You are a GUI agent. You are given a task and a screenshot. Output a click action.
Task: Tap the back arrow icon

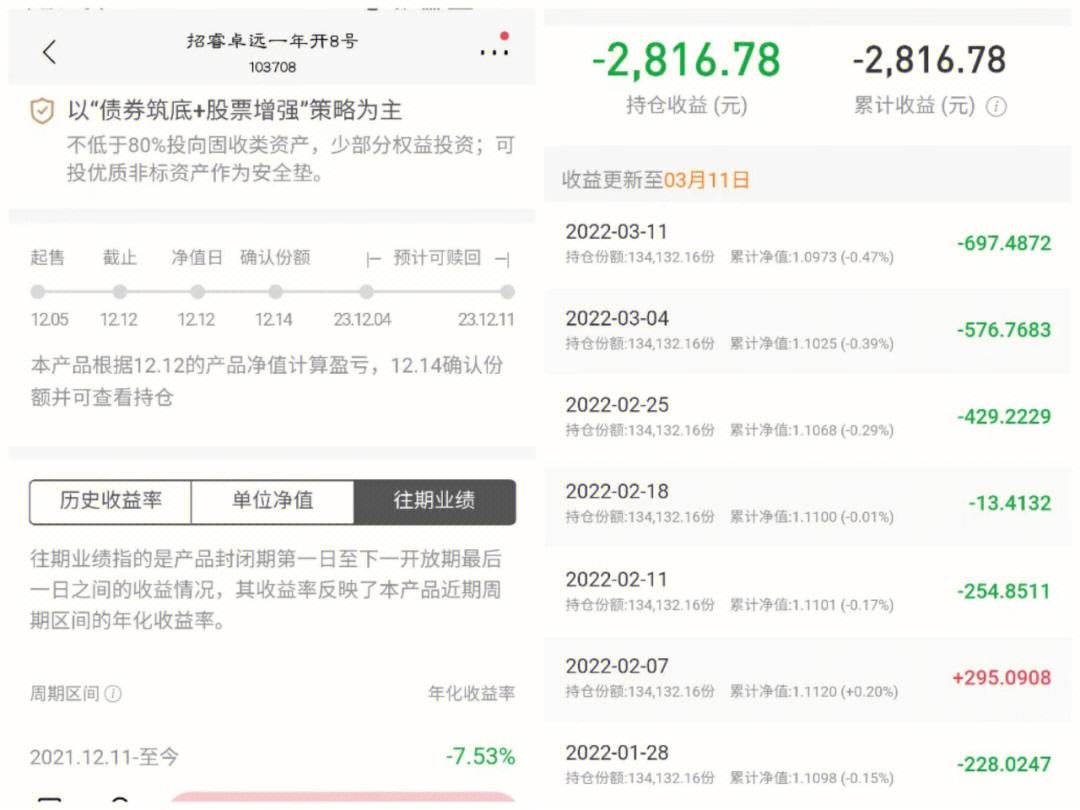tap(49, 52)
